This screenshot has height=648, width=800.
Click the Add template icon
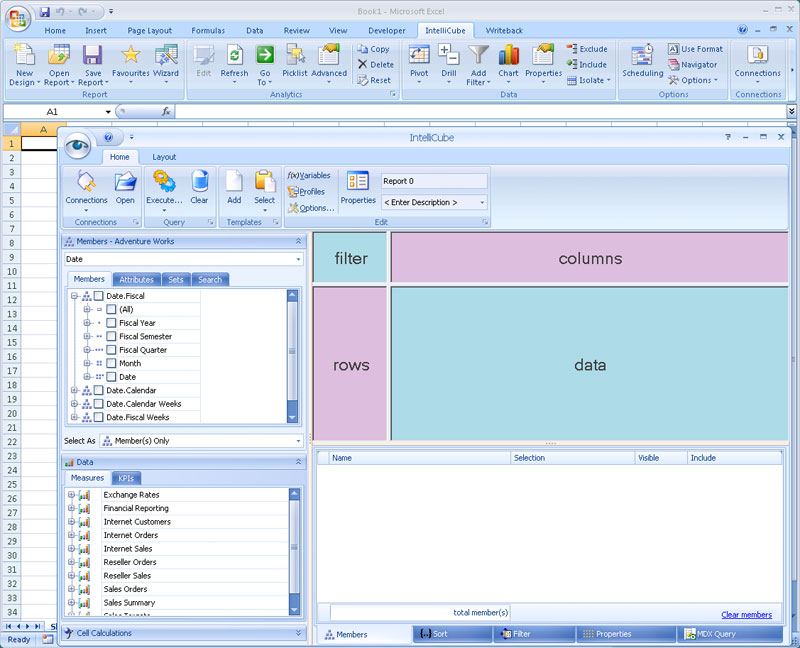click(234, 182)
